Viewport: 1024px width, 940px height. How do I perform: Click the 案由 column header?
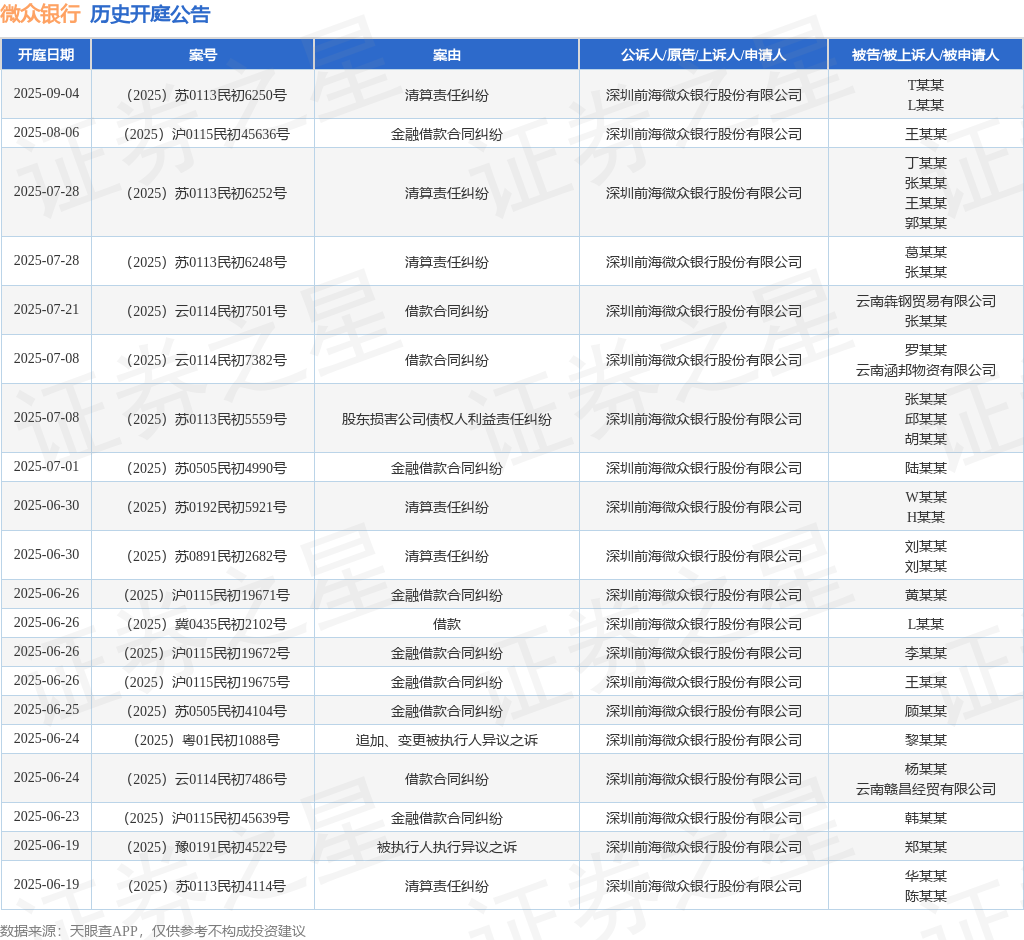click(447, 55)
